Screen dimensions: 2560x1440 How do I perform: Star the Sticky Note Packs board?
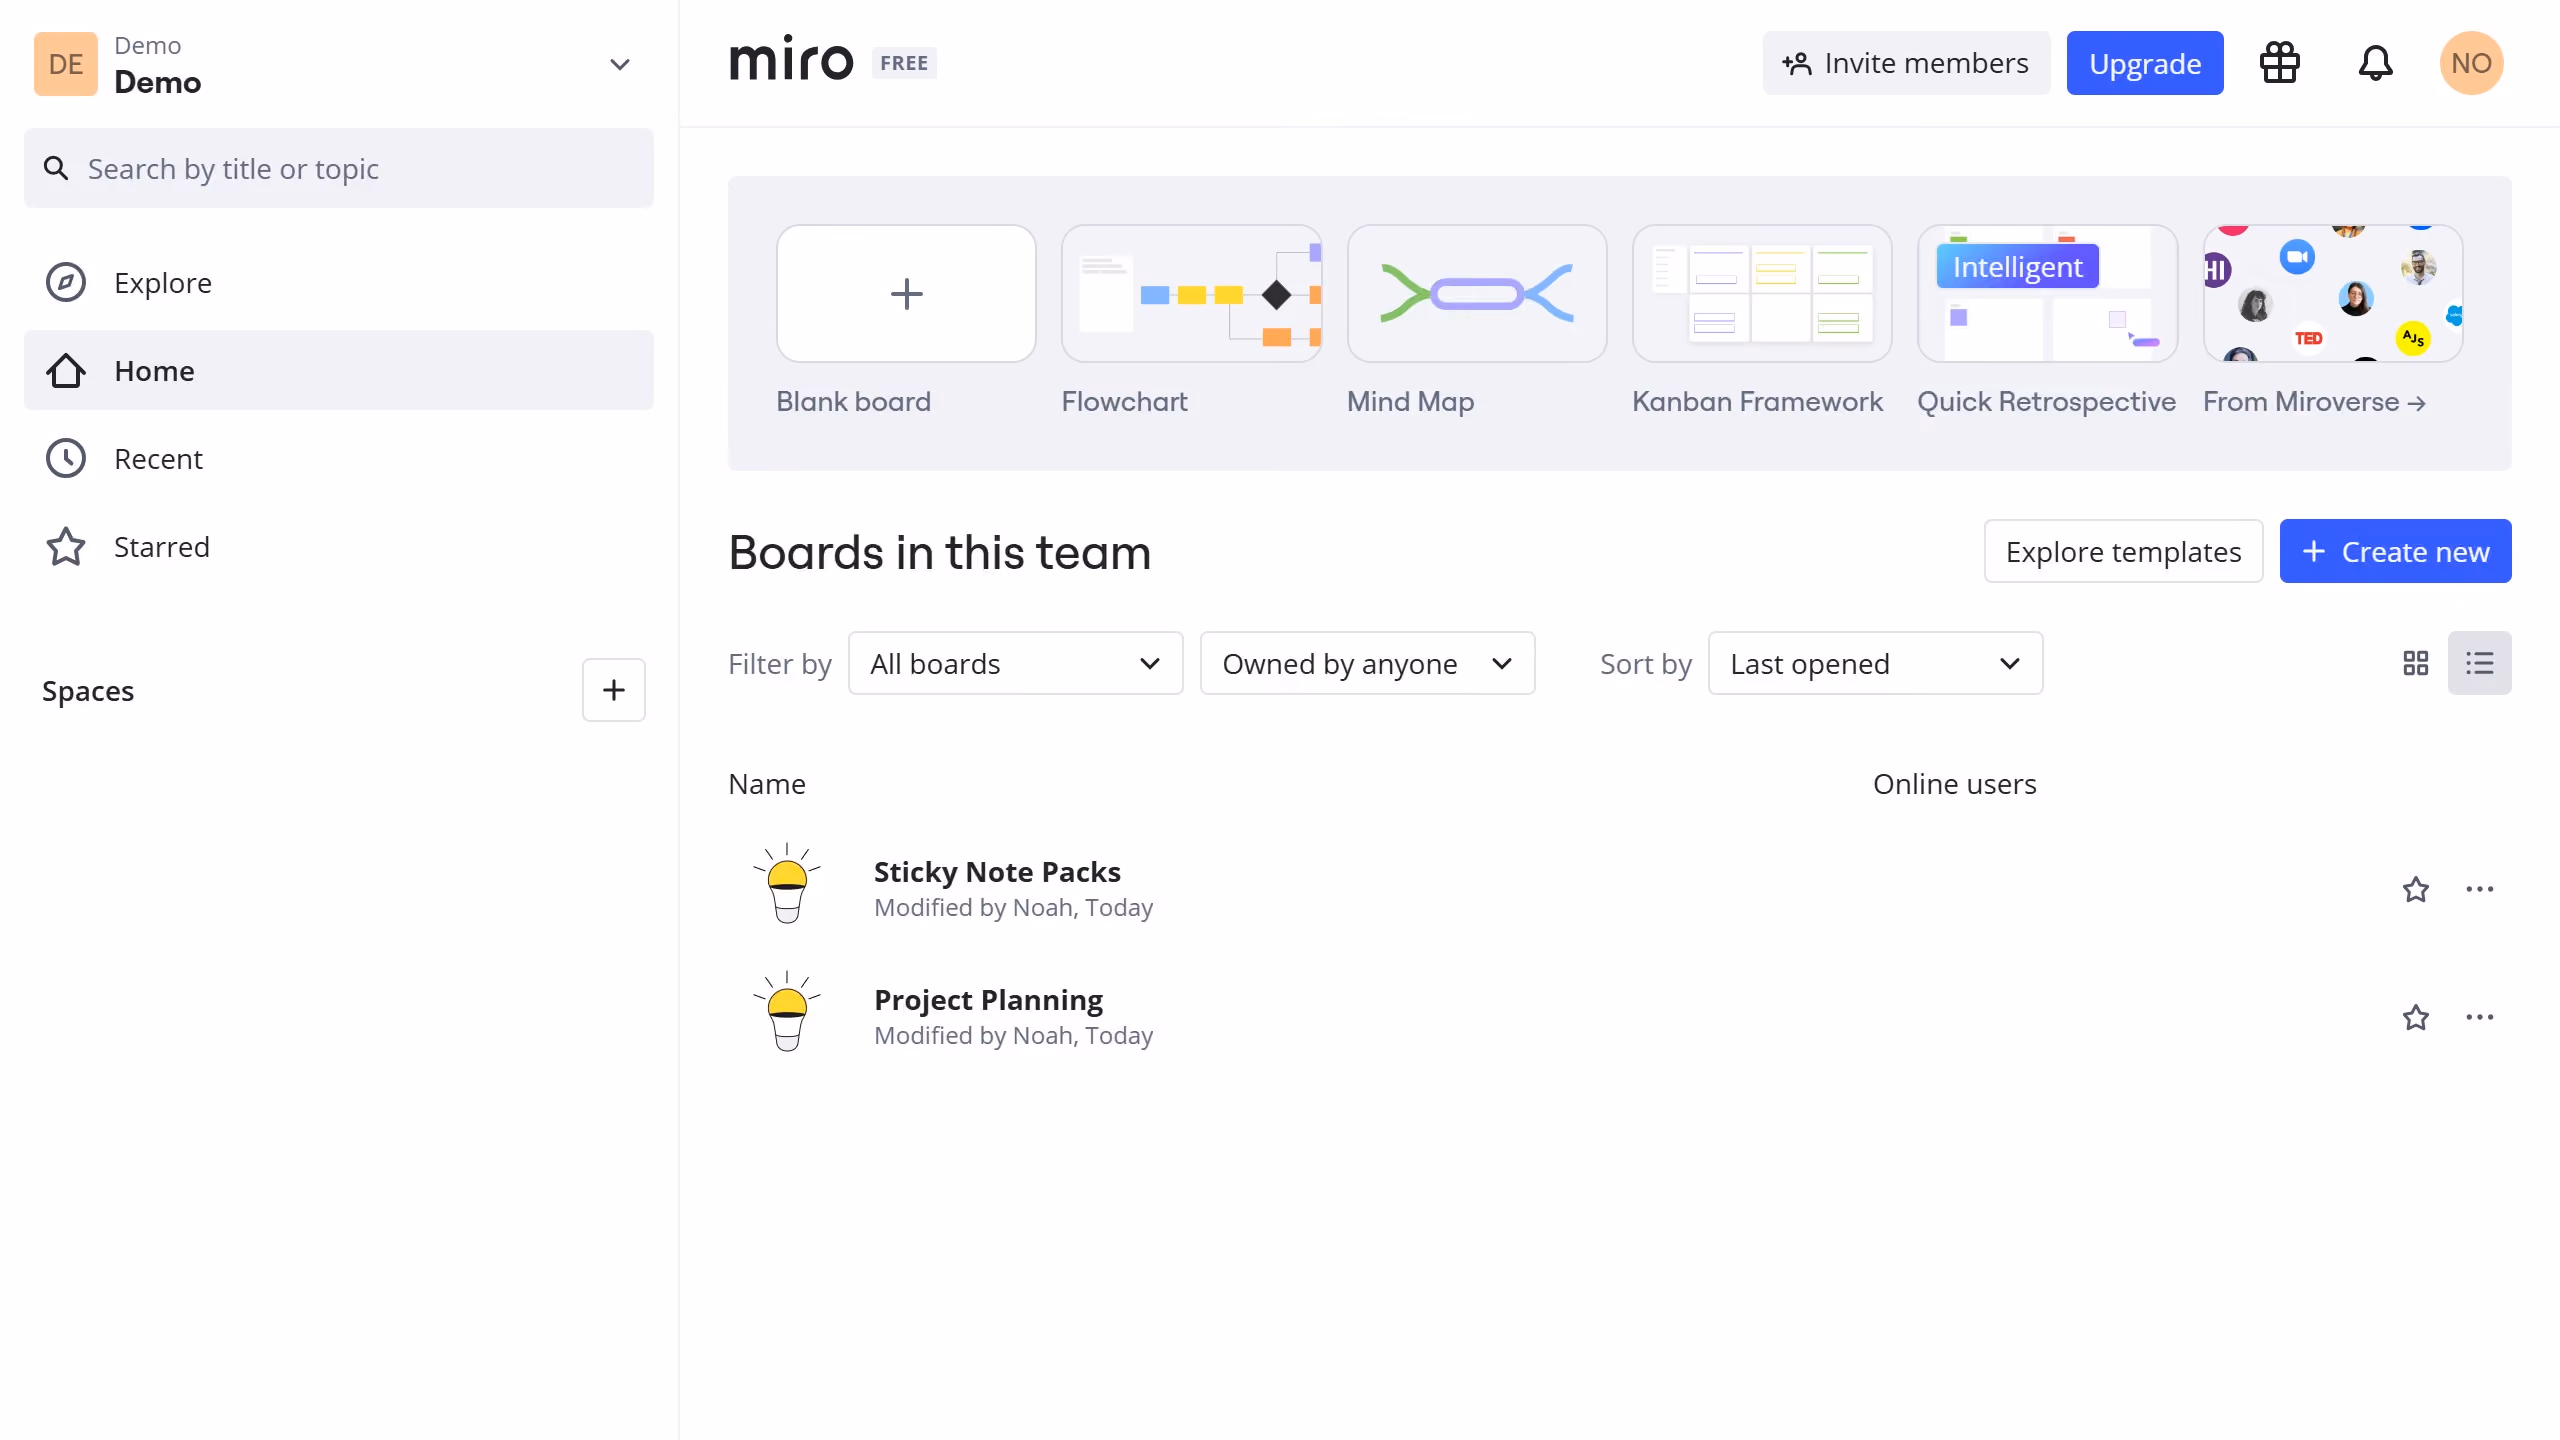[2416, 889]
